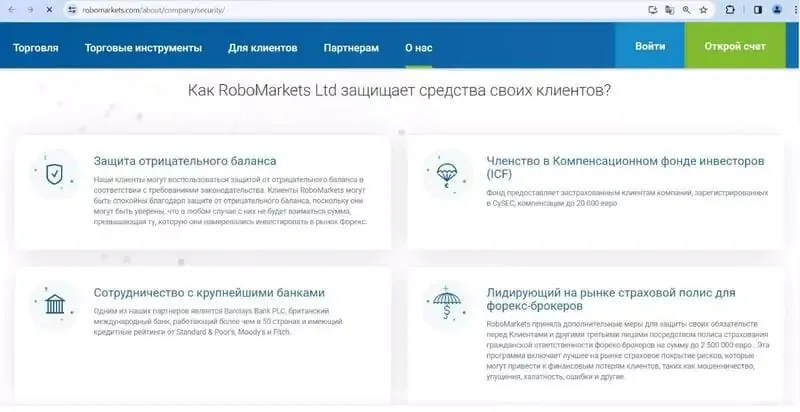Toggle the browser side panel icon
This screenshot has height=412, width=800.
(x=758, y=10)
